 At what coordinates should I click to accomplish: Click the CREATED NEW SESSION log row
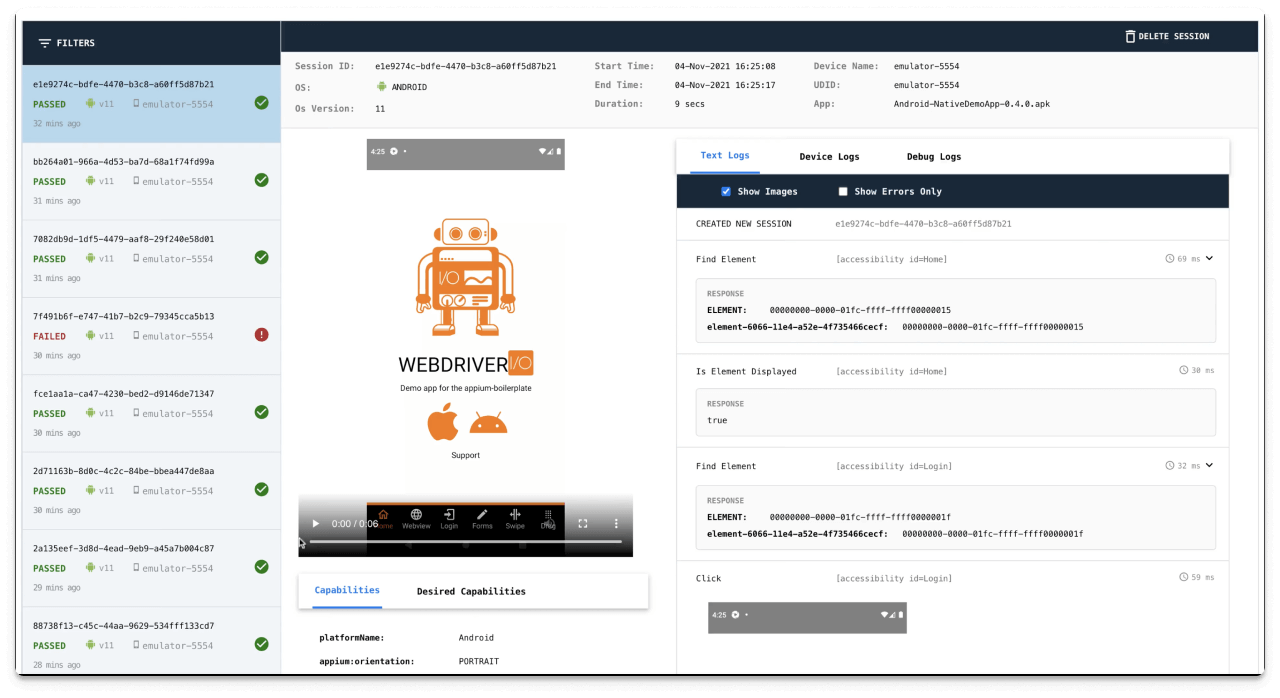[952, 223]
